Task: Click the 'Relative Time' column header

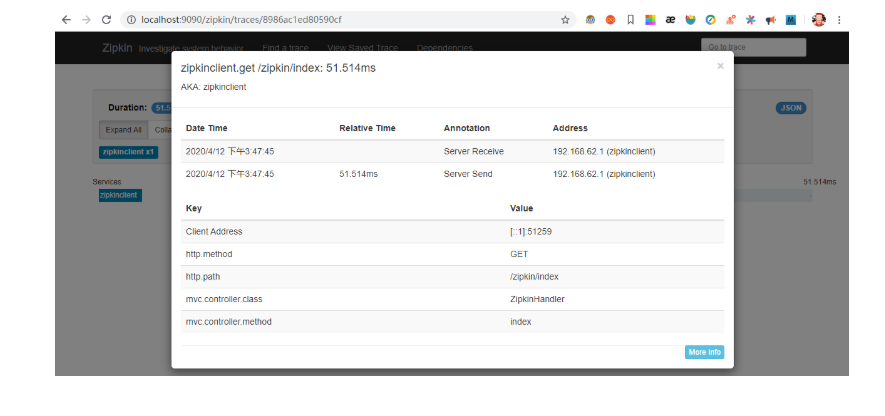Action: pyautogui.click(x=367, y=128)
